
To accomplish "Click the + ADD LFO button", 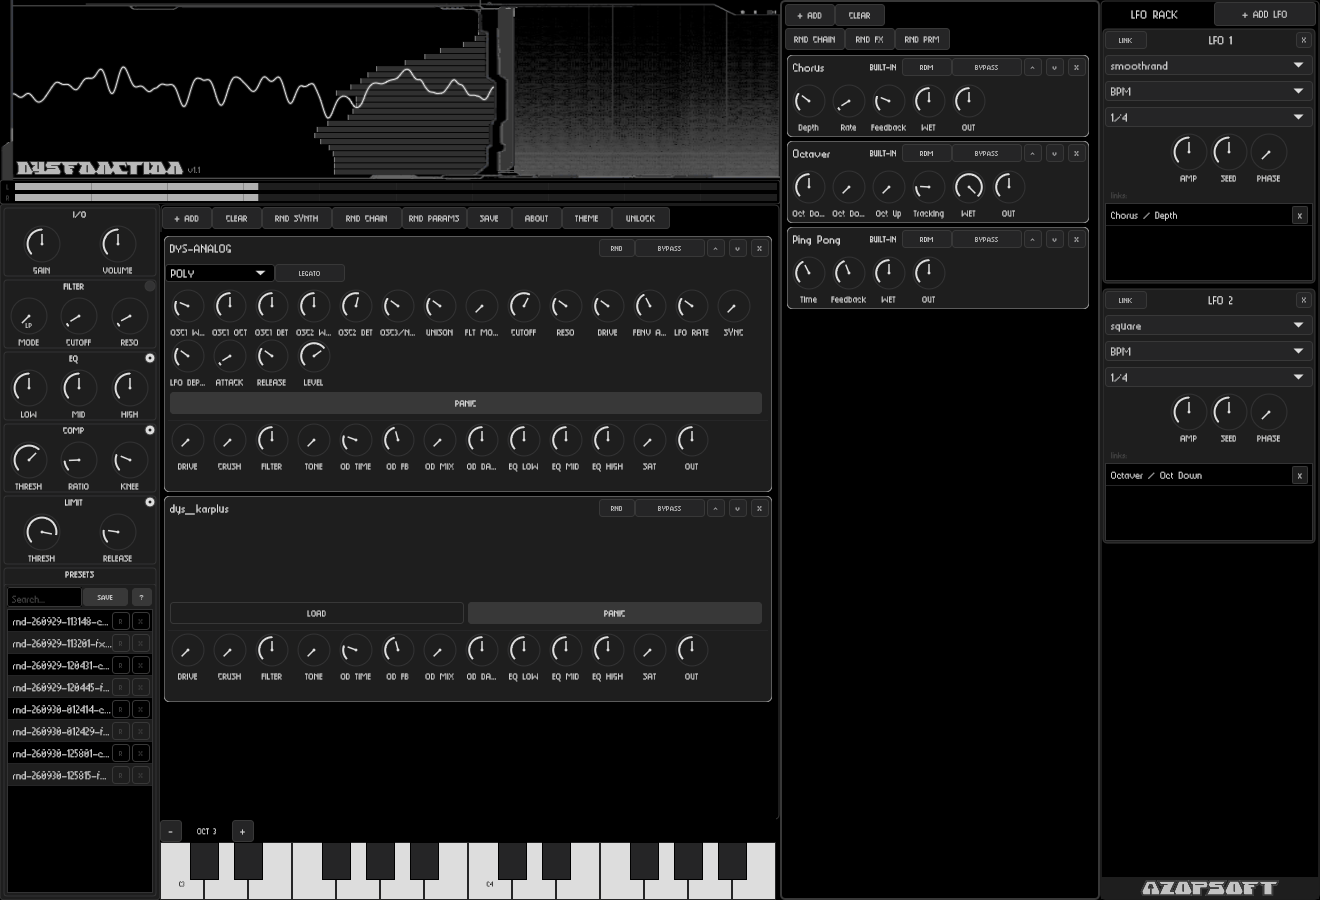I will pyautogui.click(x=1264, y=15).
